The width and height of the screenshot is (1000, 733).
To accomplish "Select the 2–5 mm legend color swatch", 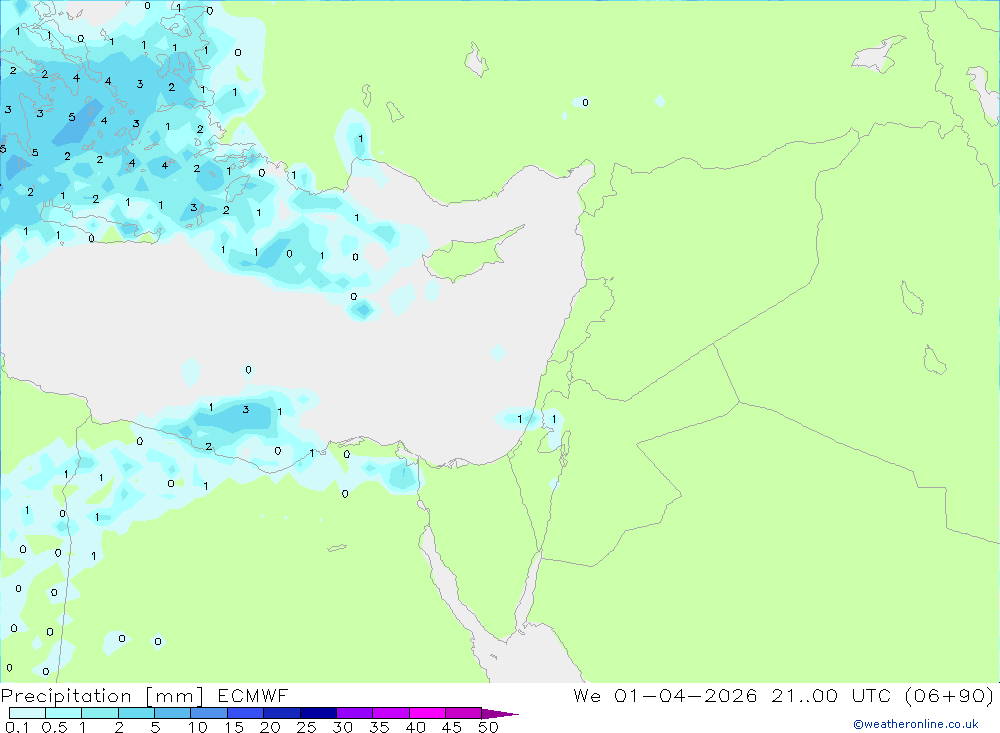I will click(x=136, y=713).
